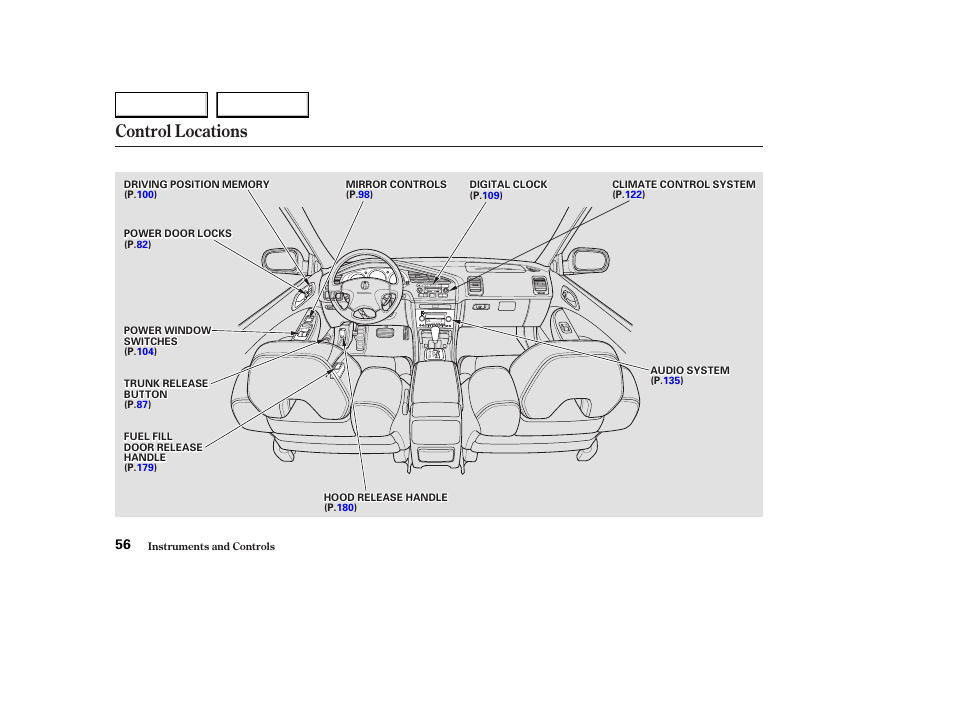Select the DRIVING POSITION MEMORY label
The width and height of the screenshot is (954, 710).
click(197, 184)
